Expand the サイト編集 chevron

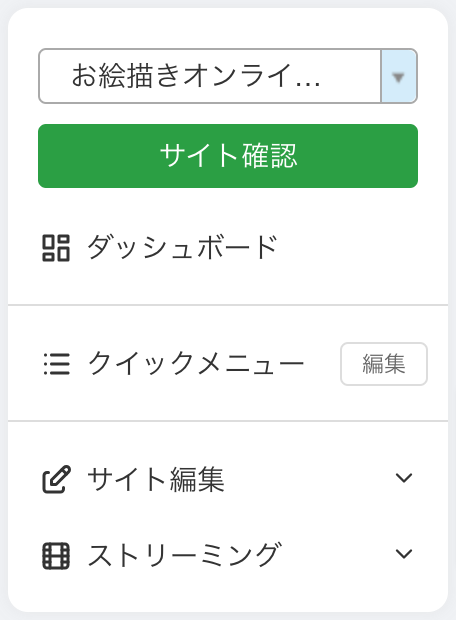pyautogui.click(x=404, y=478)
